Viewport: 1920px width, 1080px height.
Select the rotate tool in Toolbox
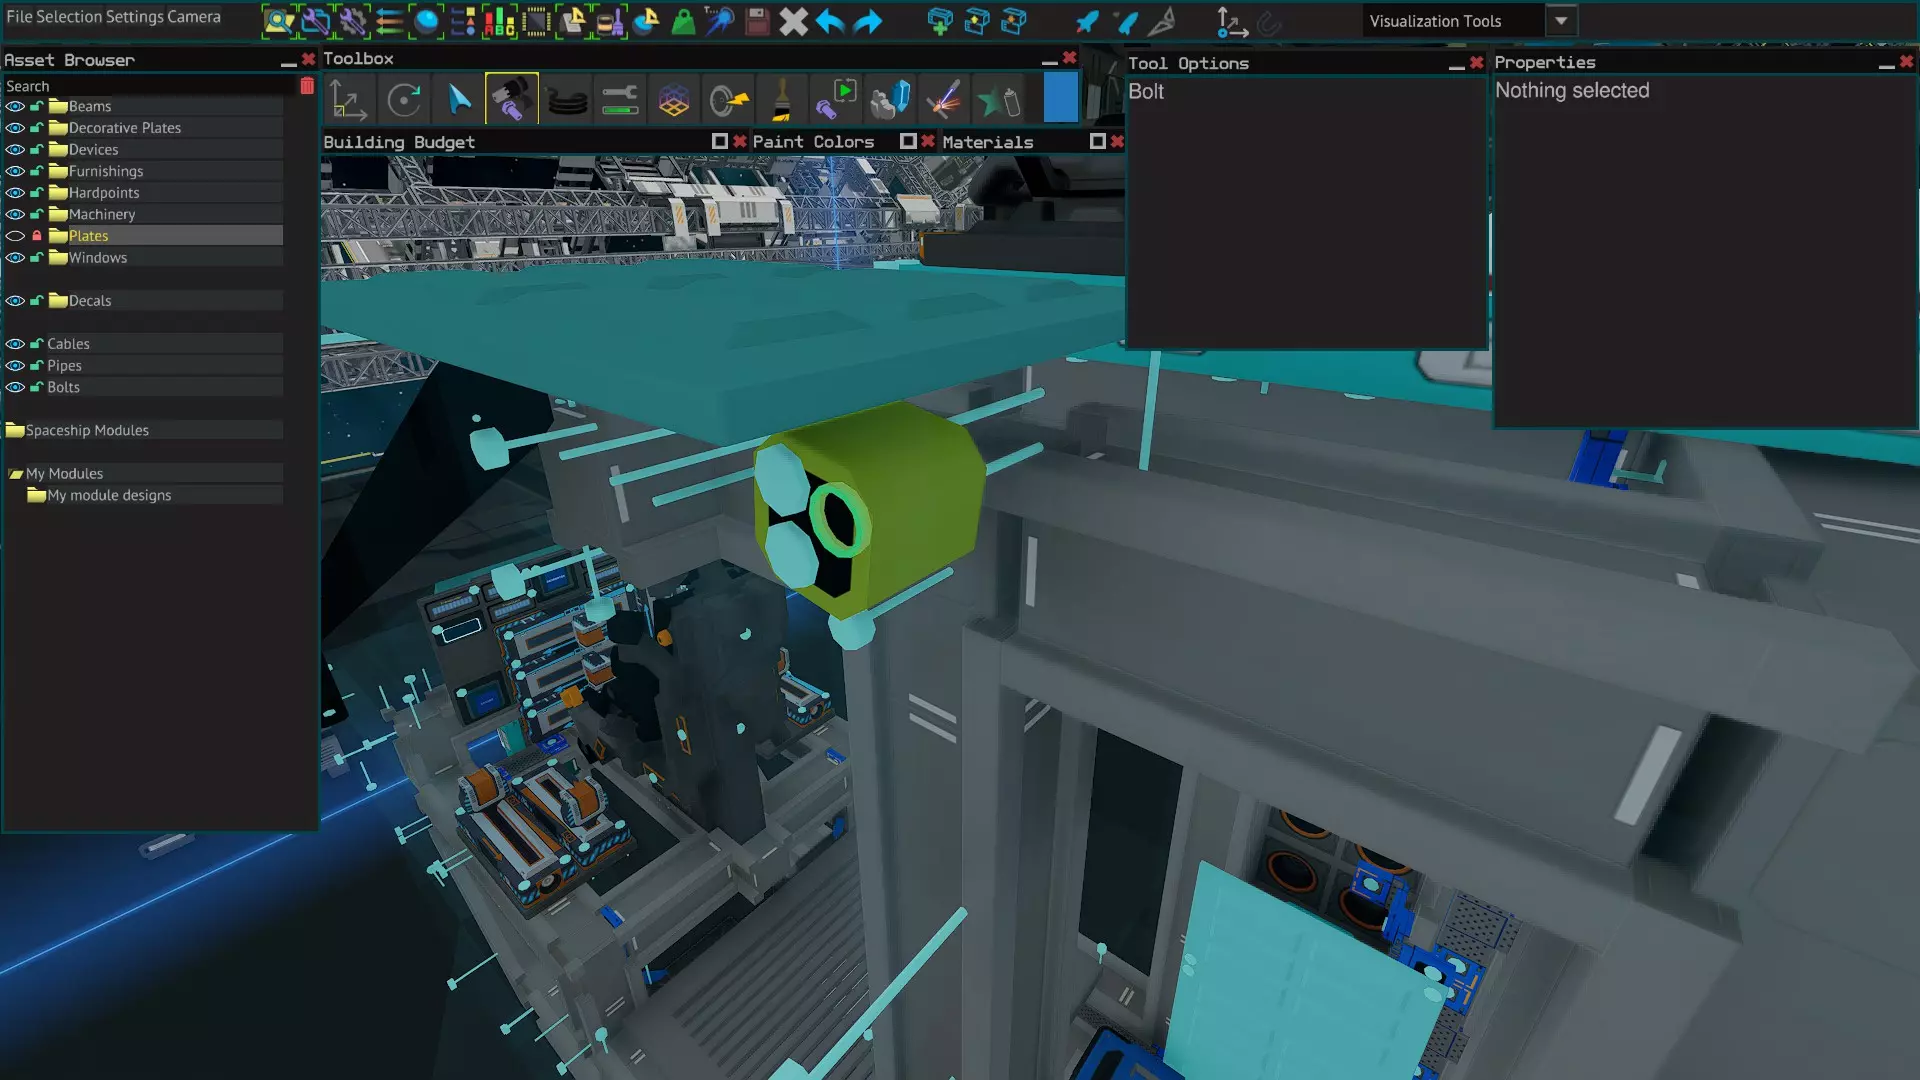coord(404,100)
